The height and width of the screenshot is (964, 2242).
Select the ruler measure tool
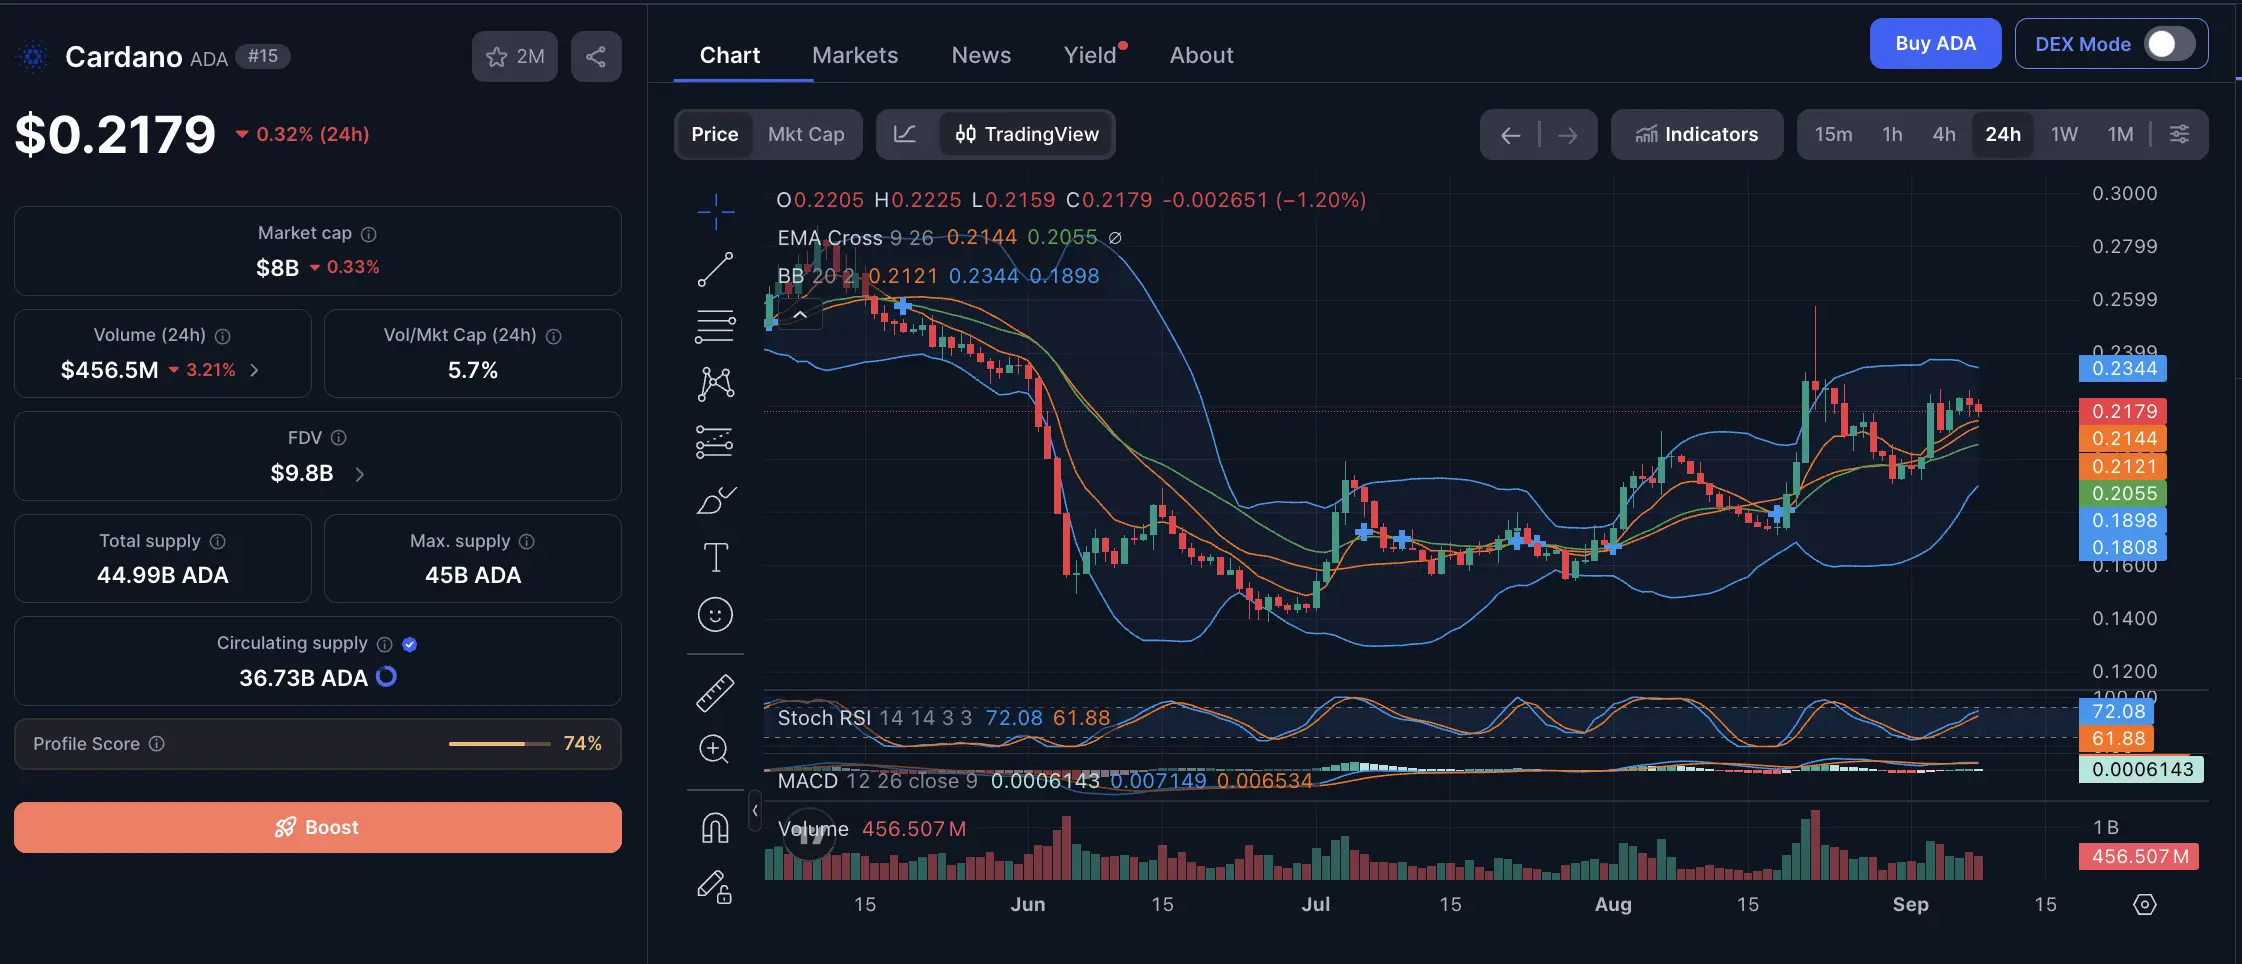point(715,693)
